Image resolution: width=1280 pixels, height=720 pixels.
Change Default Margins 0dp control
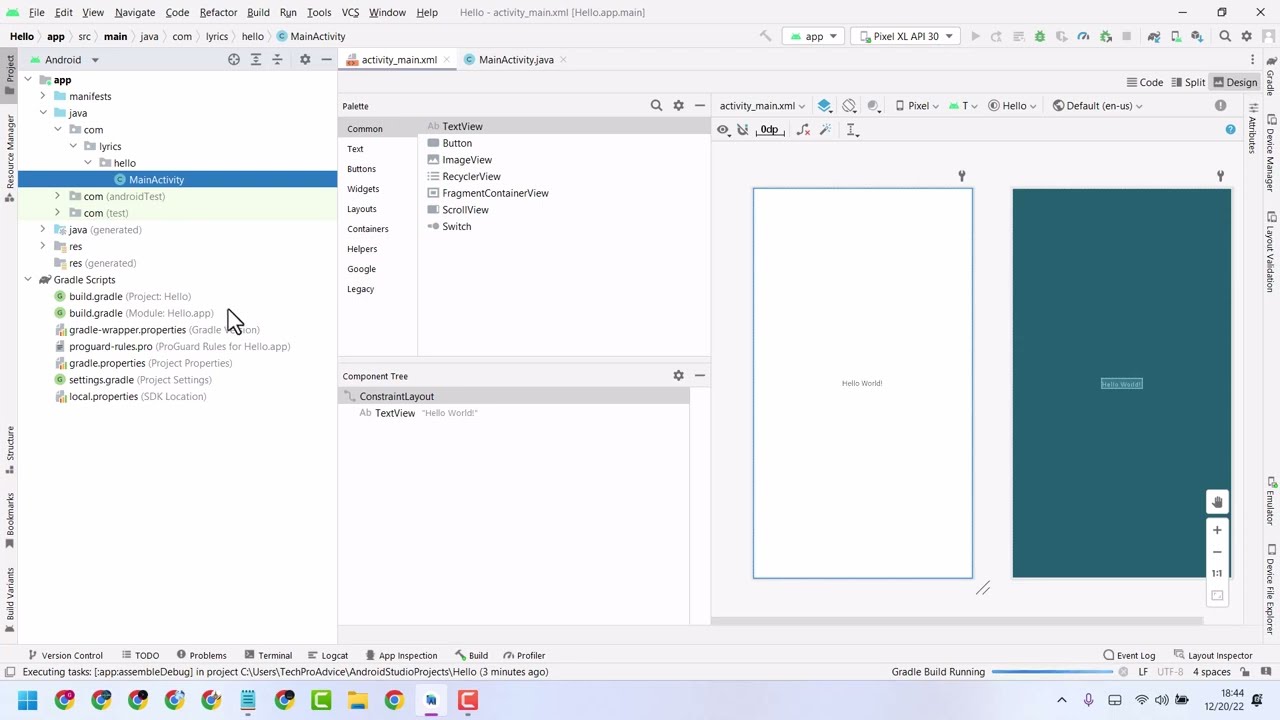pos(769,130)
